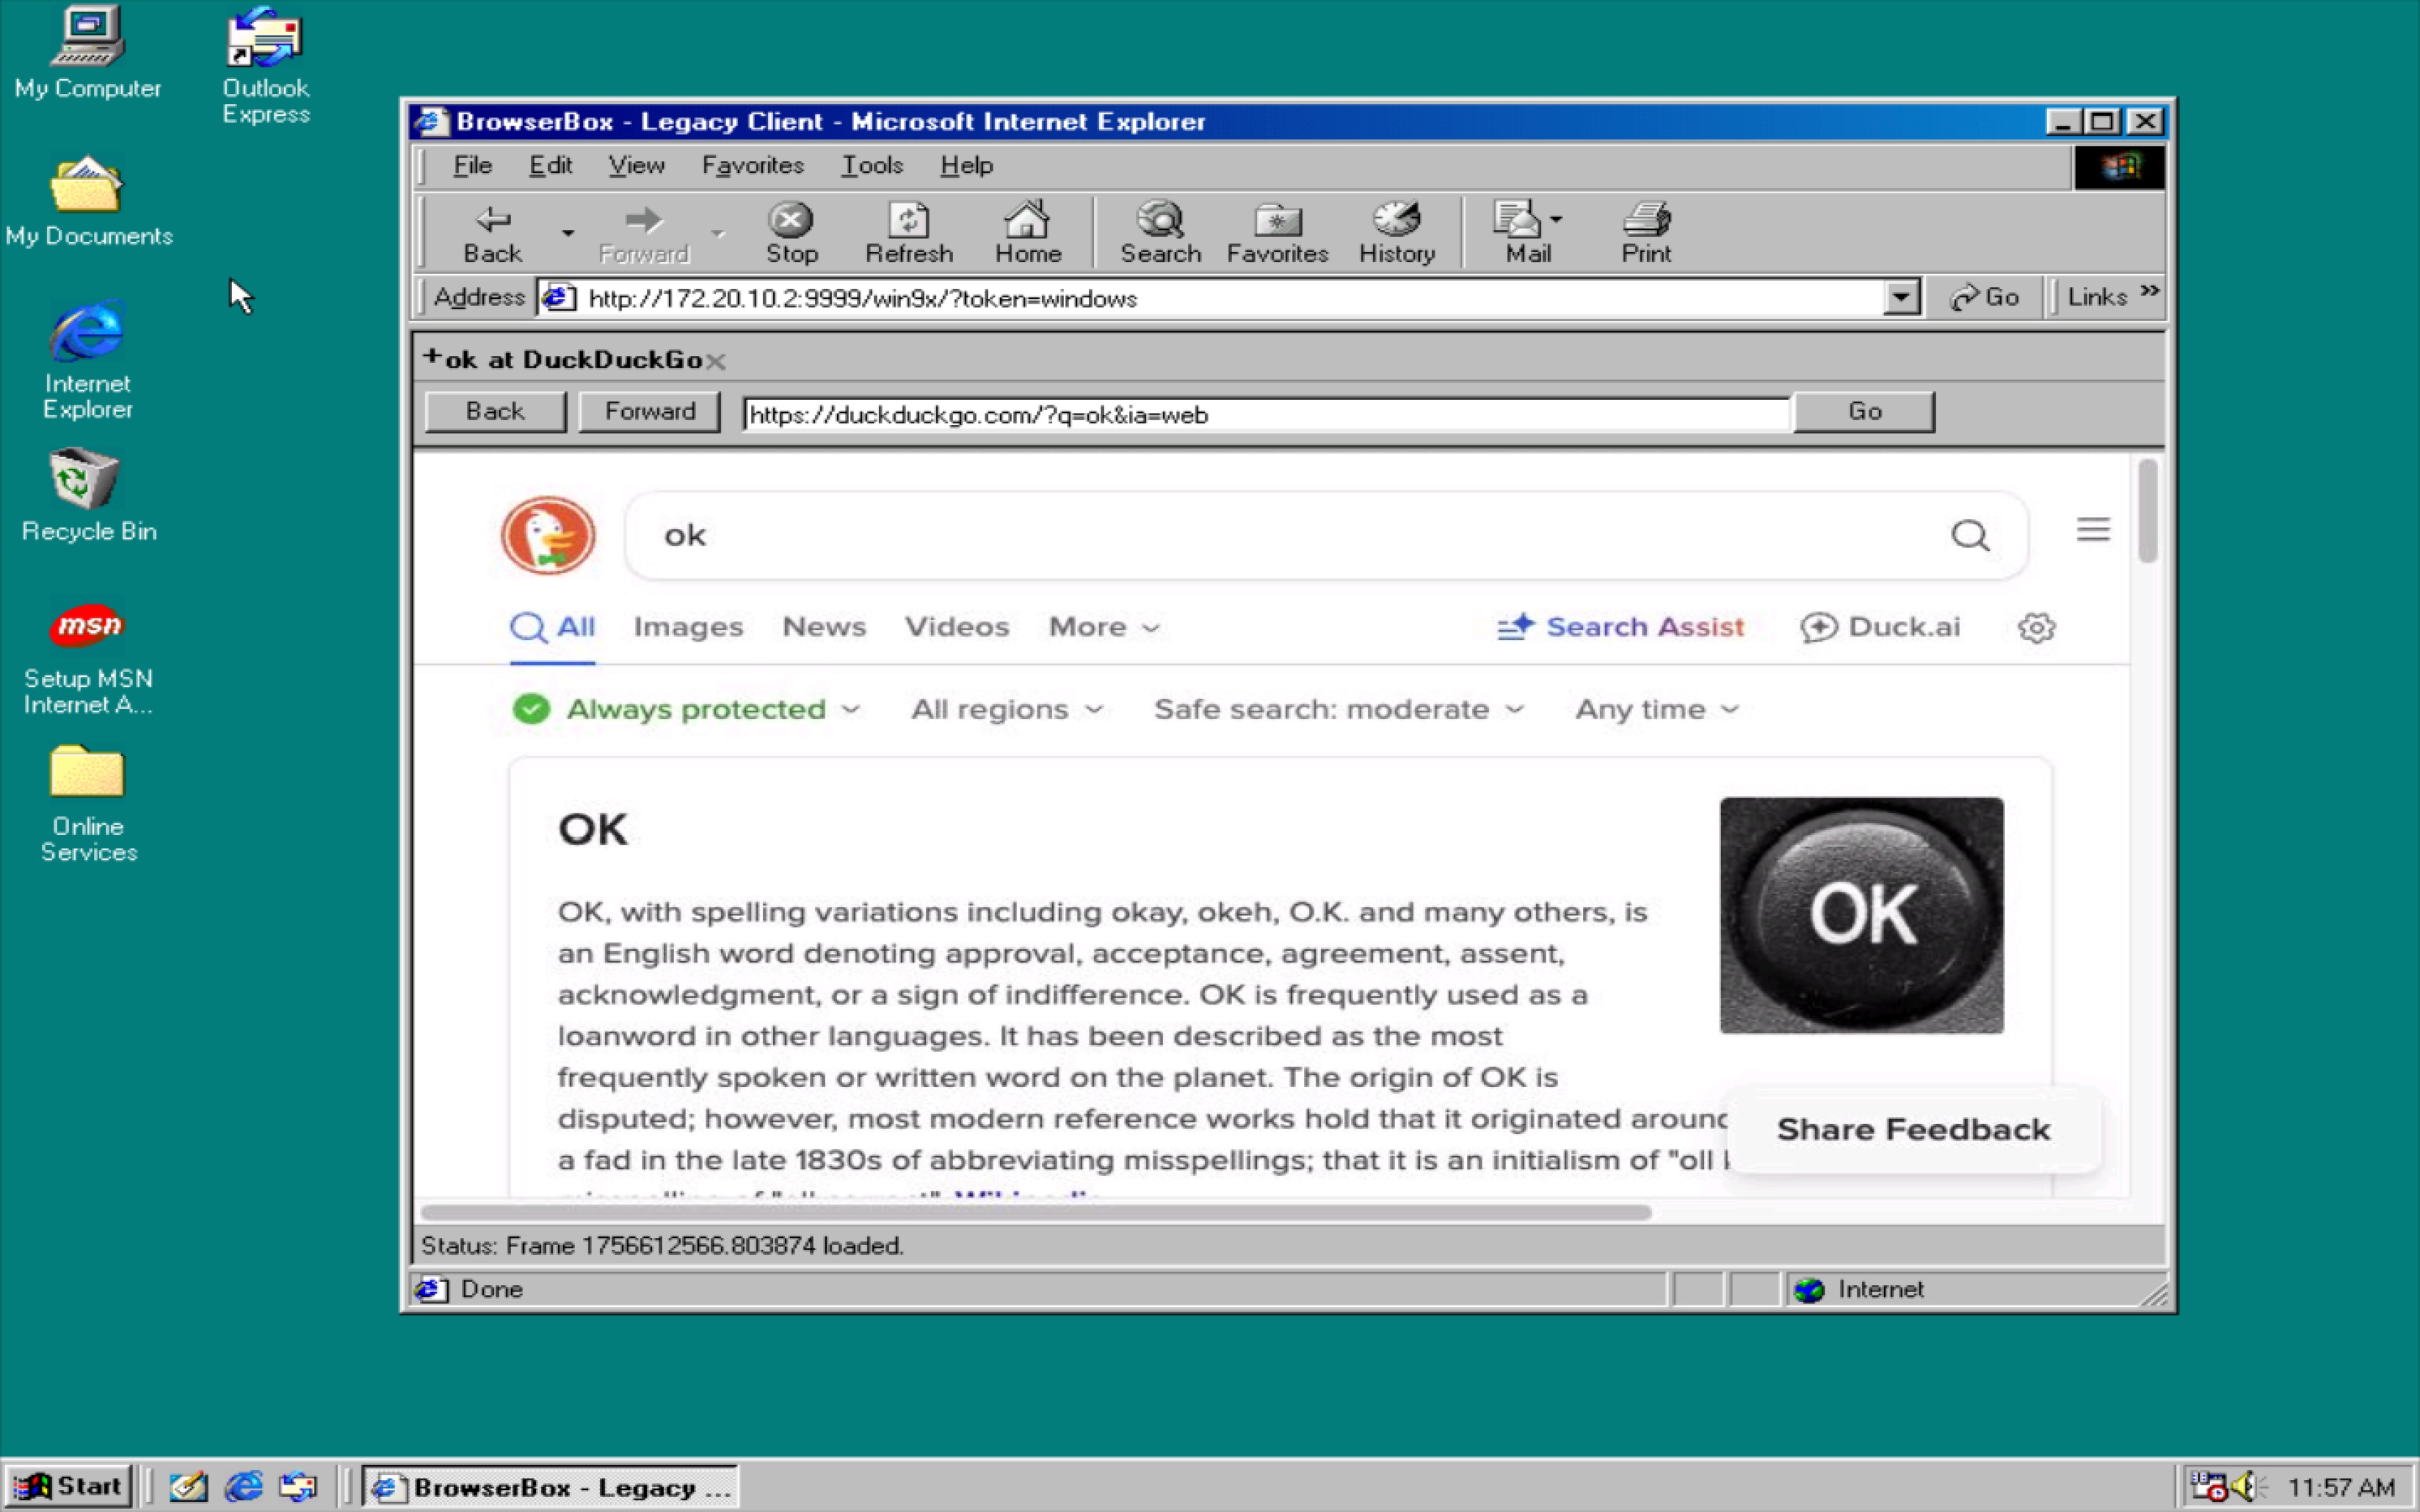Click Launch Outlook Express quick launch icon
This screenshot has width=2420, height=1512.
coord(298,1486)
